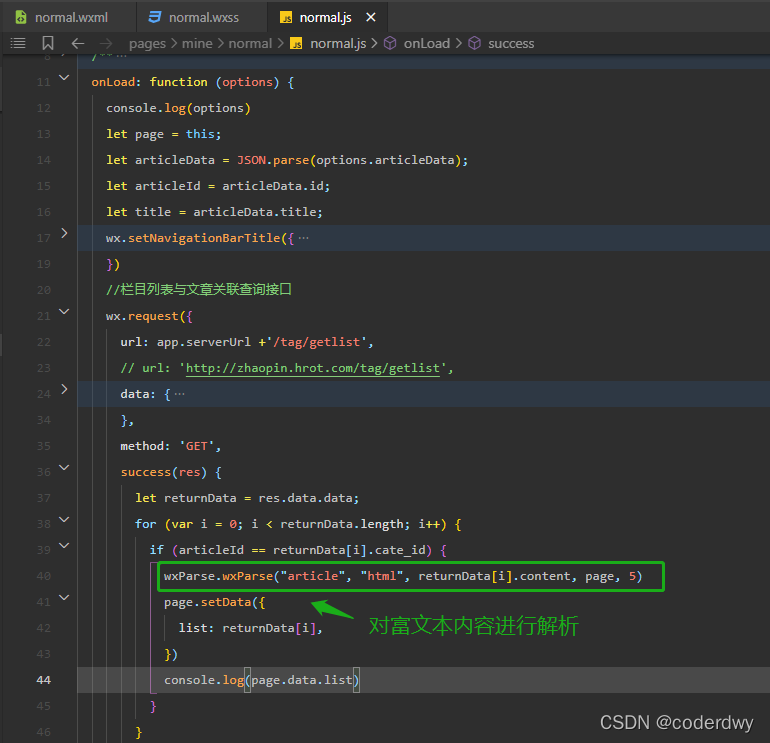Expand the folded data object at line 24
Screen dimensions: 770x743
click(64, 389)
